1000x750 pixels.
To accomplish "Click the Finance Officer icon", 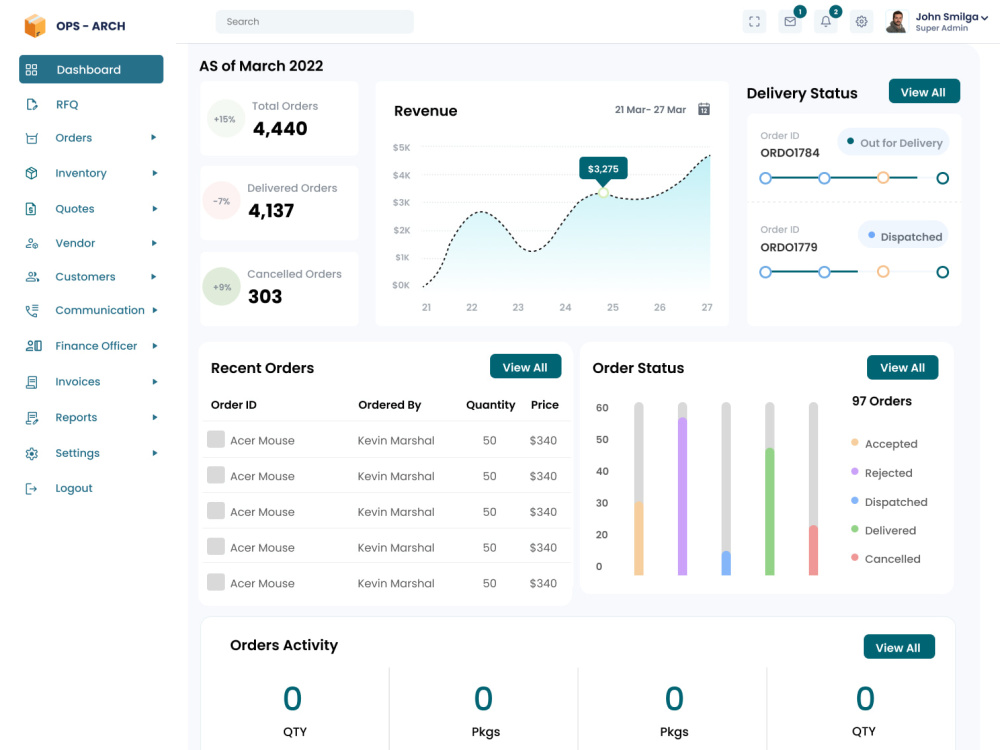I will point(34,346).
